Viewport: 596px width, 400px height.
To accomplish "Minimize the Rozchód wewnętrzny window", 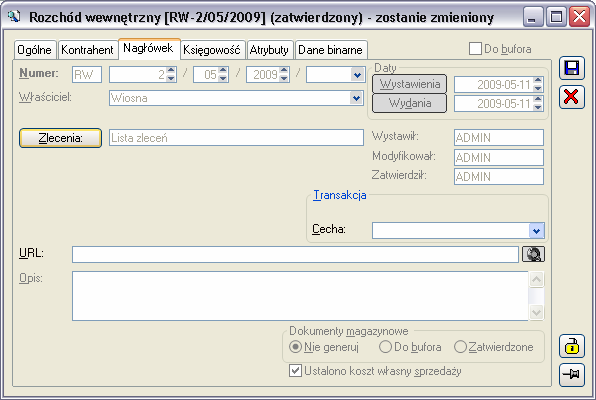I will pyautogui.click(x=533, y=17).
